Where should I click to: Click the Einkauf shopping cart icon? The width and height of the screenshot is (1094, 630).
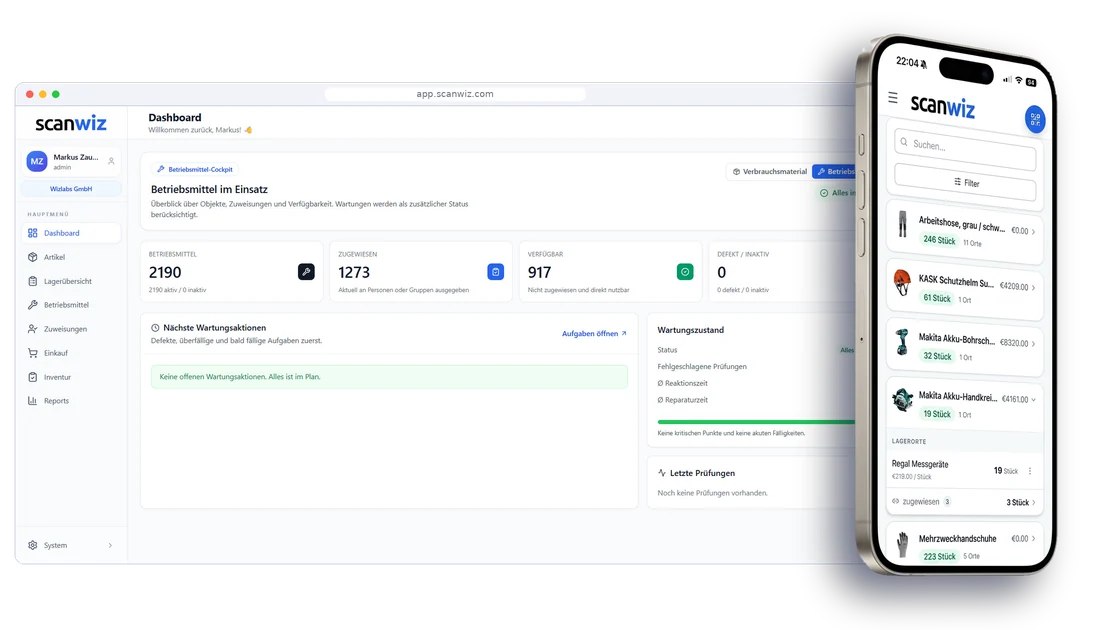tap(33, 353)
